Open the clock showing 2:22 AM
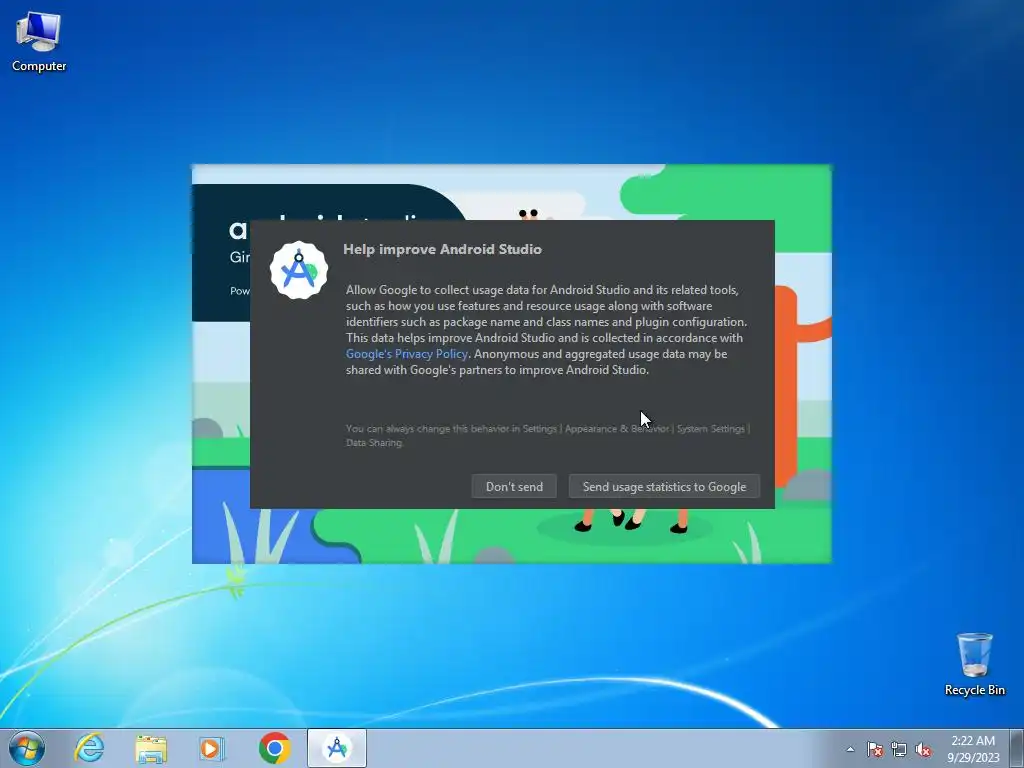 coord(973,748)
